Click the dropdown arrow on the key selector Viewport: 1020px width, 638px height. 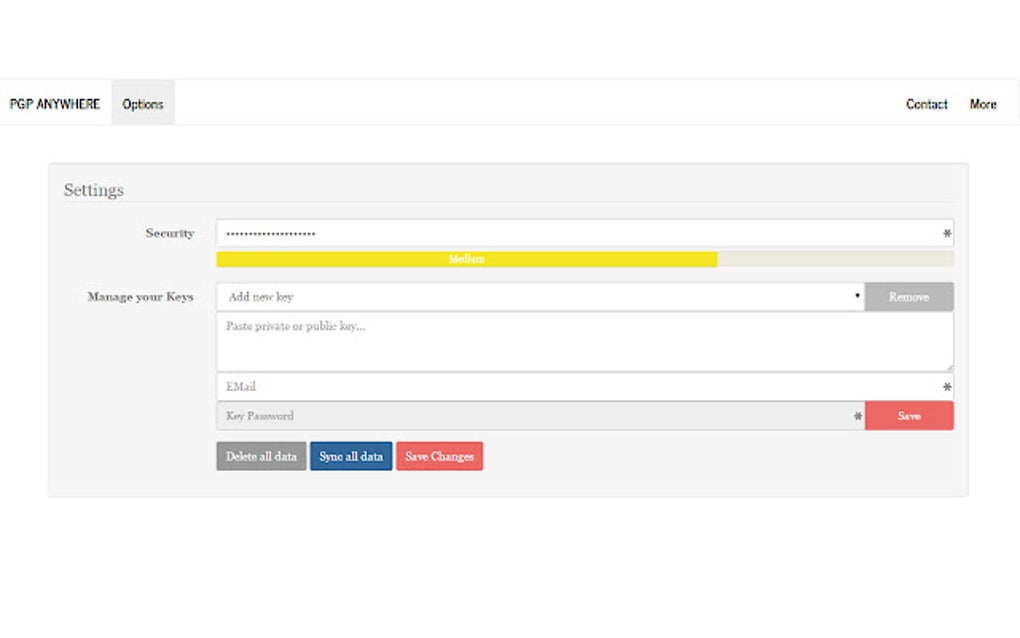point(857,296)
